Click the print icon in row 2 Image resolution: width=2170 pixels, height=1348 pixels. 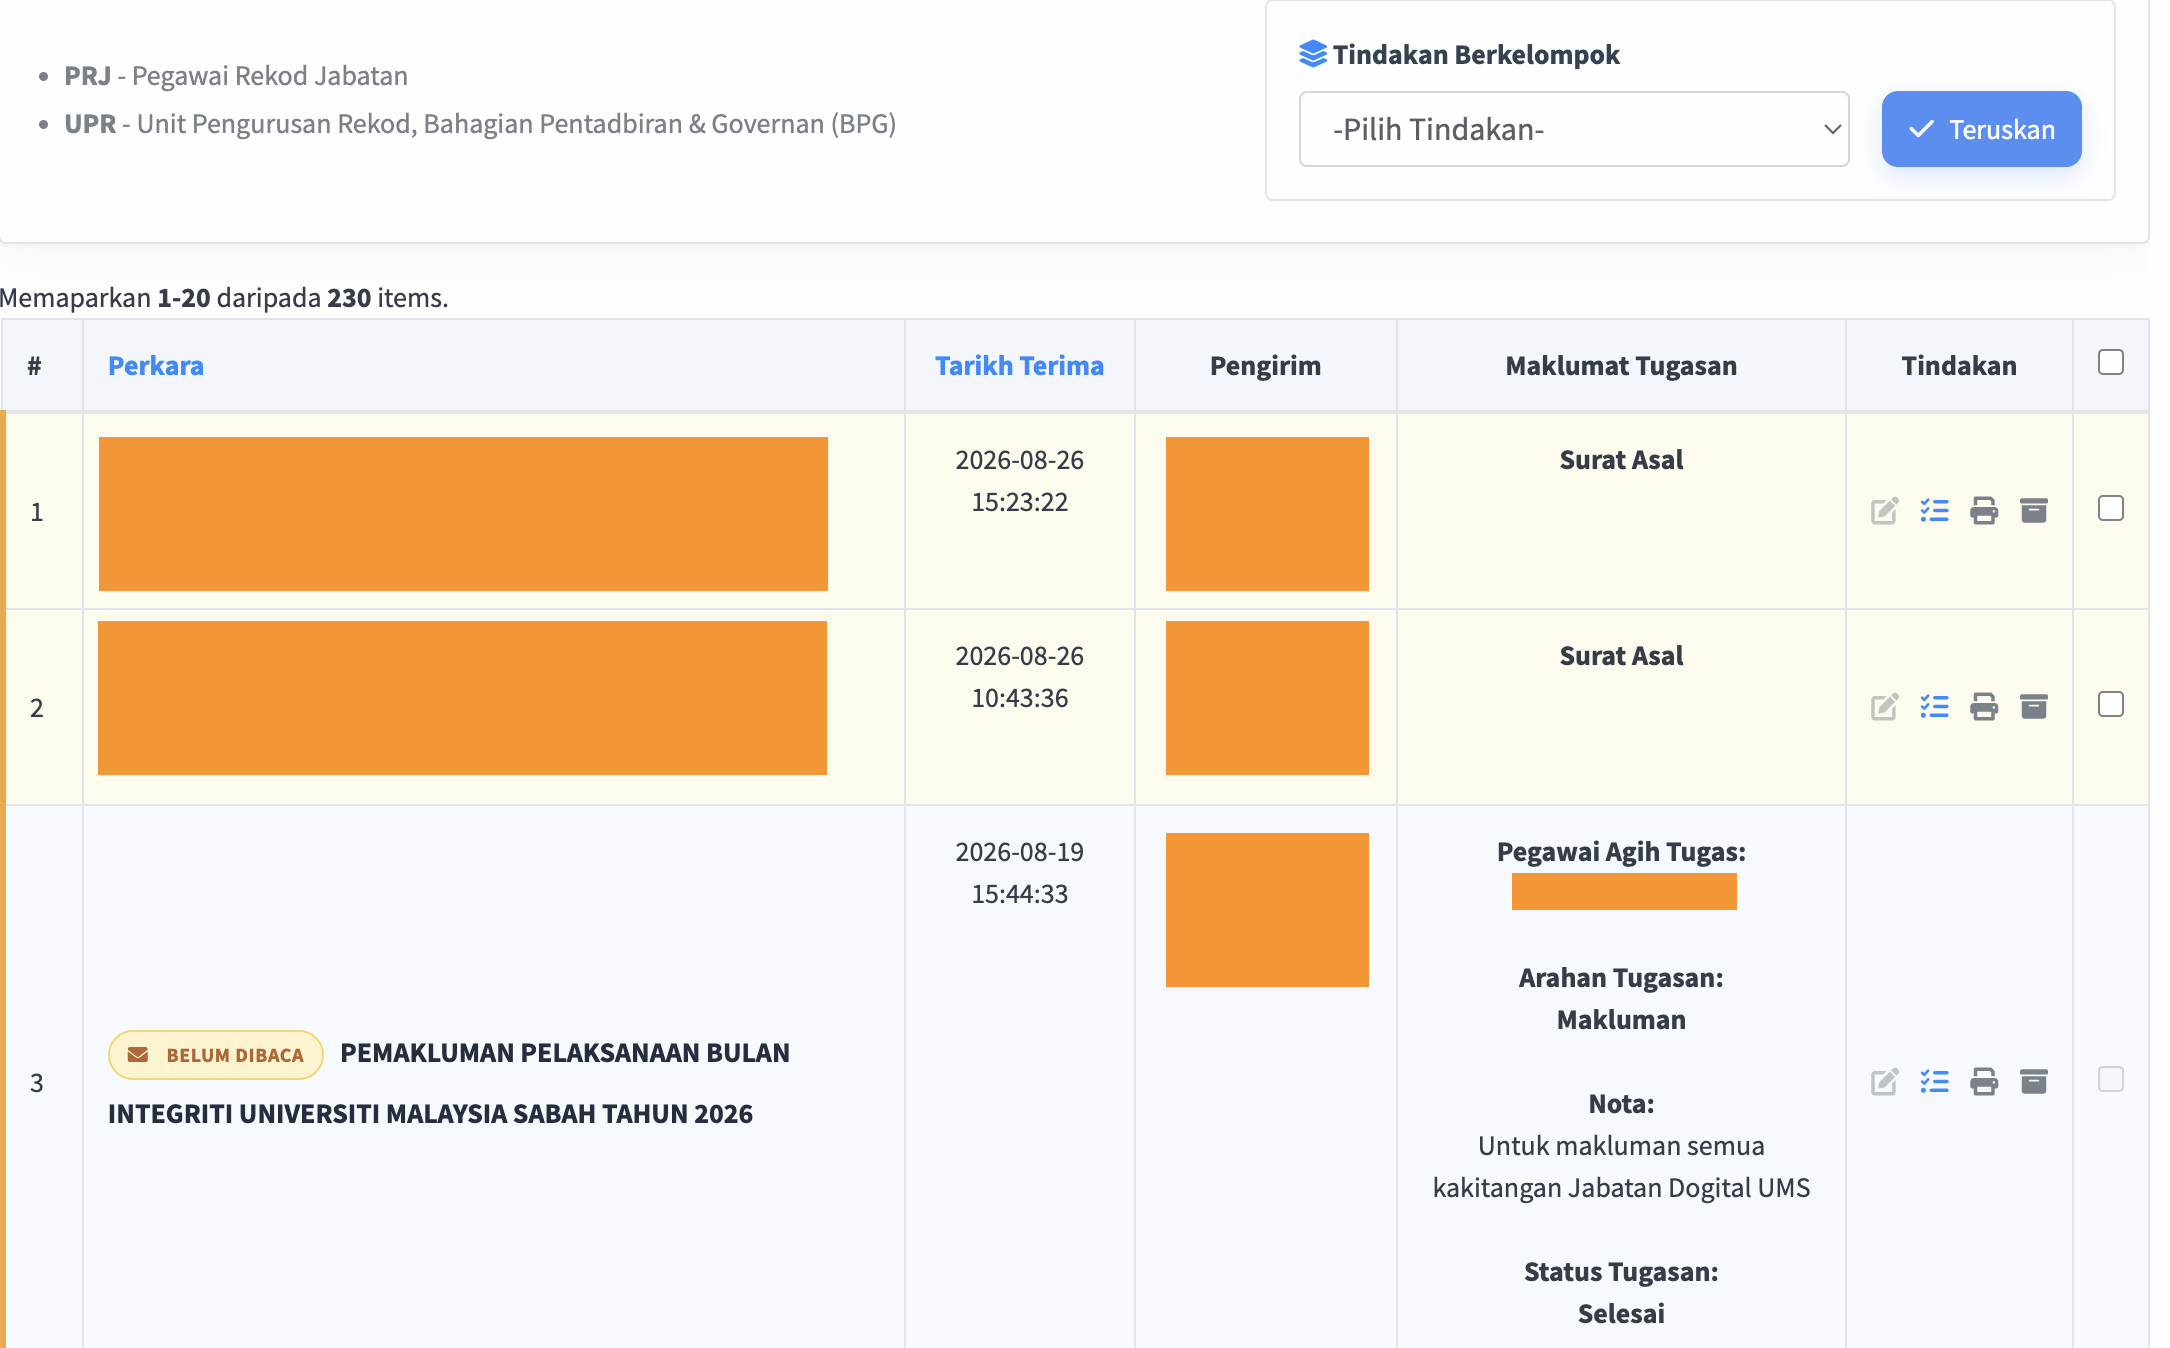coord(1984,707)
